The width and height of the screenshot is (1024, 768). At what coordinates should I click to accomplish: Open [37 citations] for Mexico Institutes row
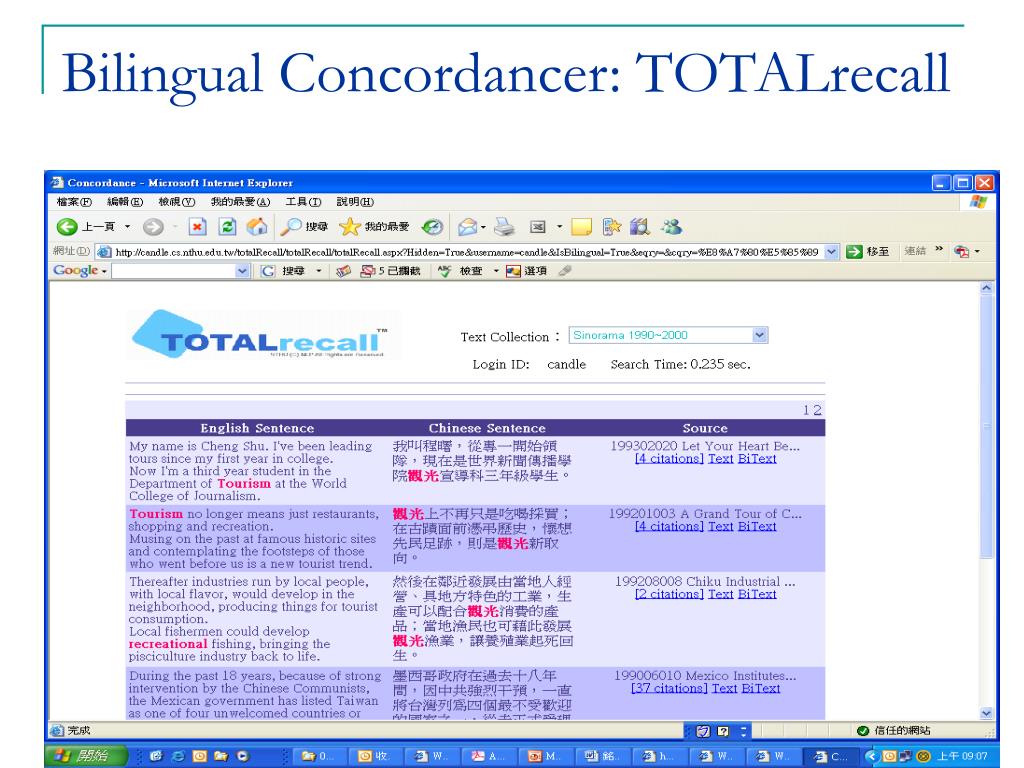coord(669,688)
